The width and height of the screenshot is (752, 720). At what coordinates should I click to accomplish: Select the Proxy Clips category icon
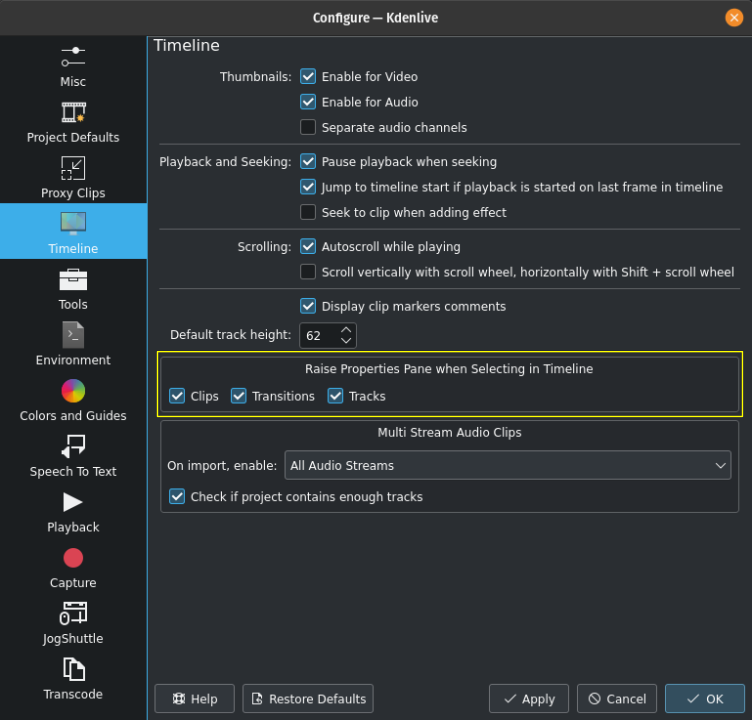[73, 168]
